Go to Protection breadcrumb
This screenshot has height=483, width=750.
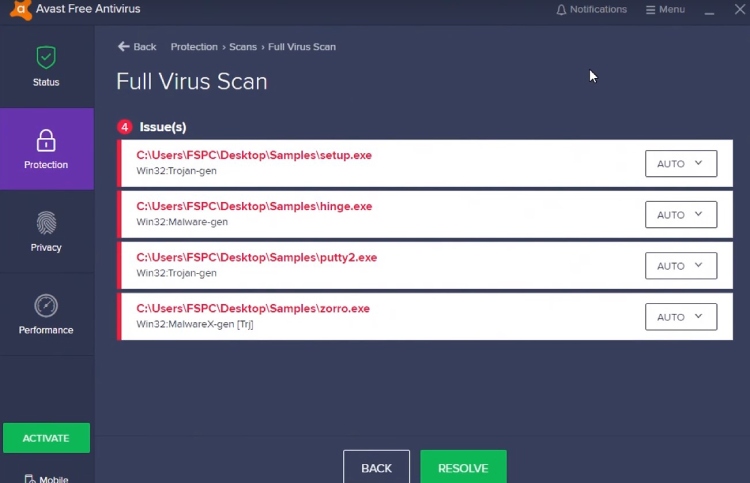(x=194, y=47)
